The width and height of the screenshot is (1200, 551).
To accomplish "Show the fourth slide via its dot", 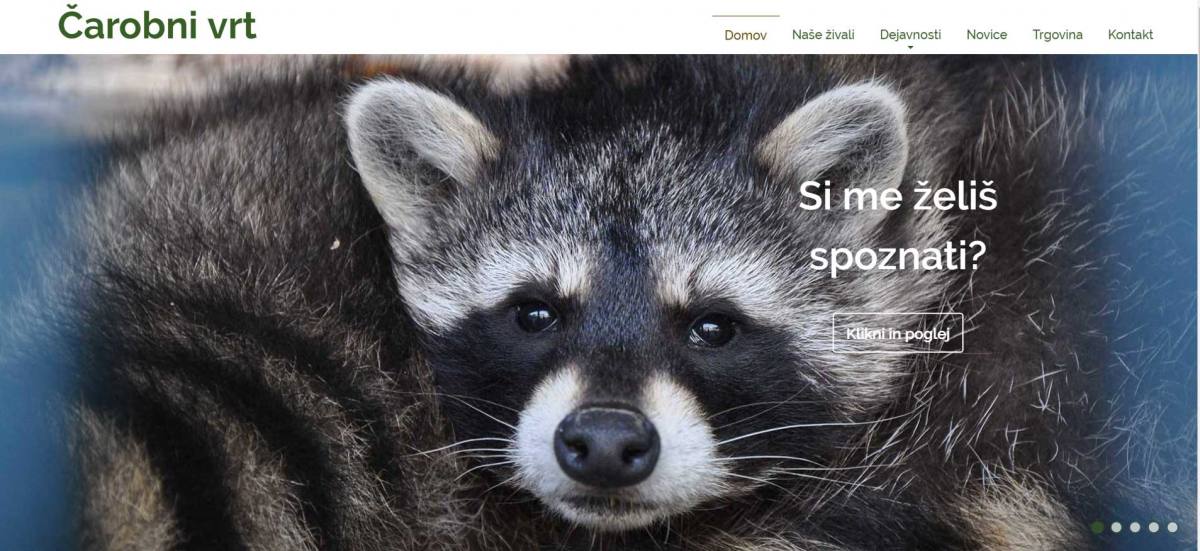I will tap(1153, 527).
